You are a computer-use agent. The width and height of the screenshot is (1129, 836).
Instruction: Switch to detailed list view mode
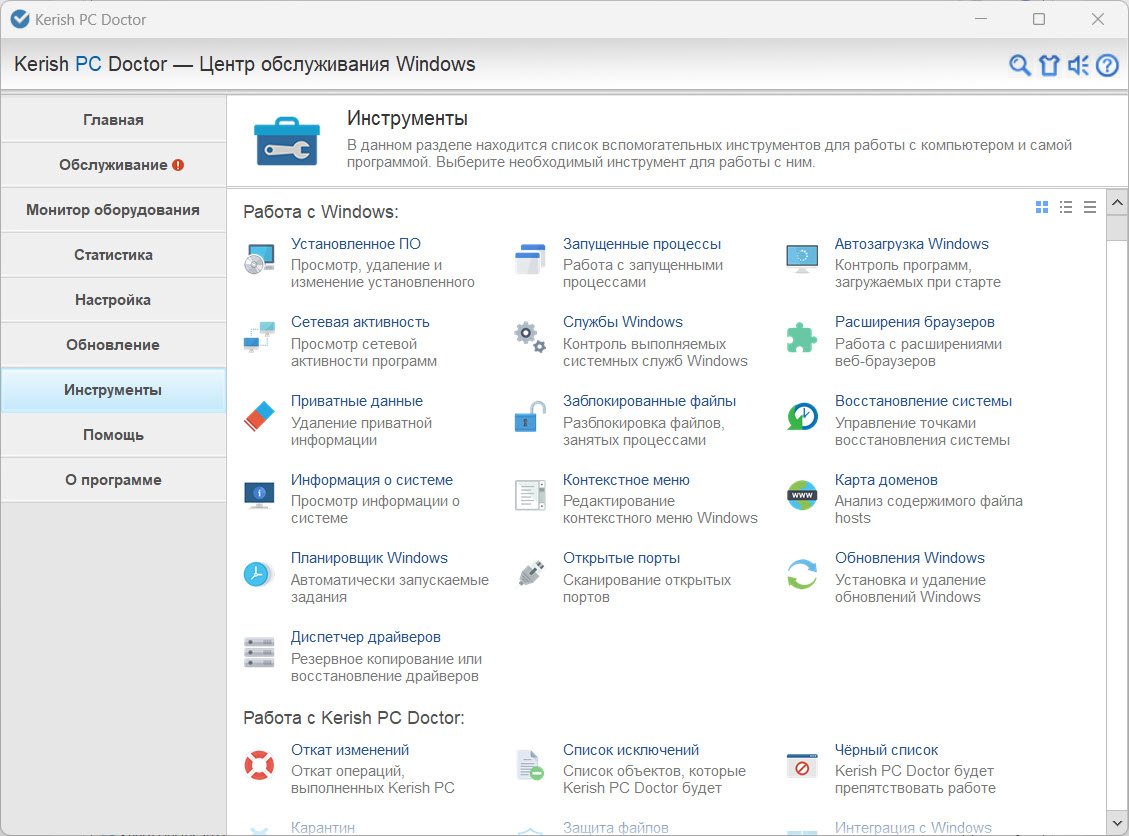click(x=1066, y=207)
